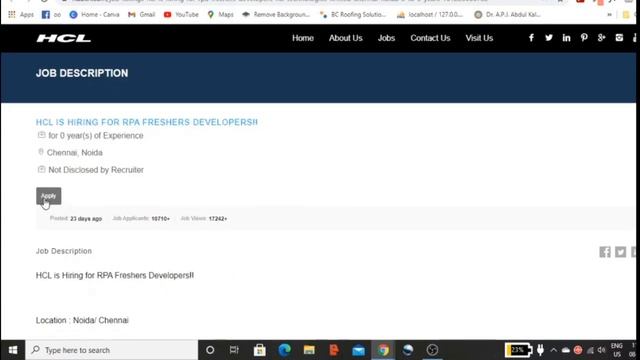640x360 pixels.
Task: Open Contact Us menu item
Action: pyautogui.click(x=430, y=38)
